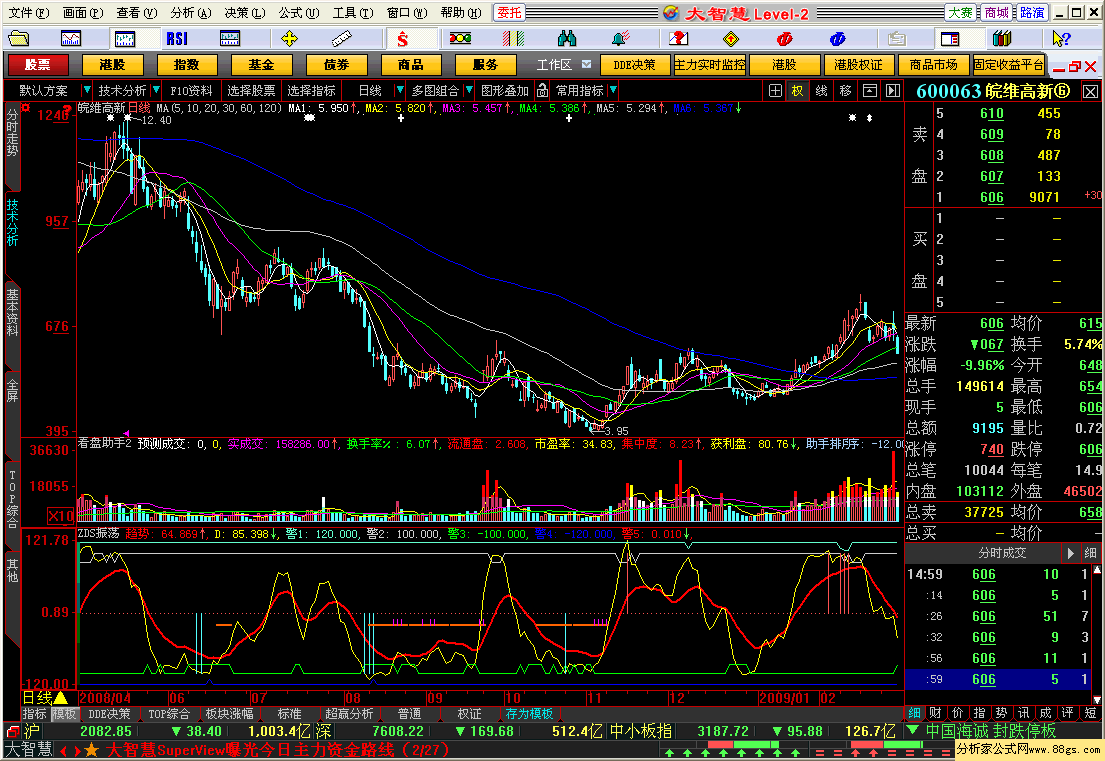
Task: Select the four-way move arrows icon
Action: tap(289, 38)
